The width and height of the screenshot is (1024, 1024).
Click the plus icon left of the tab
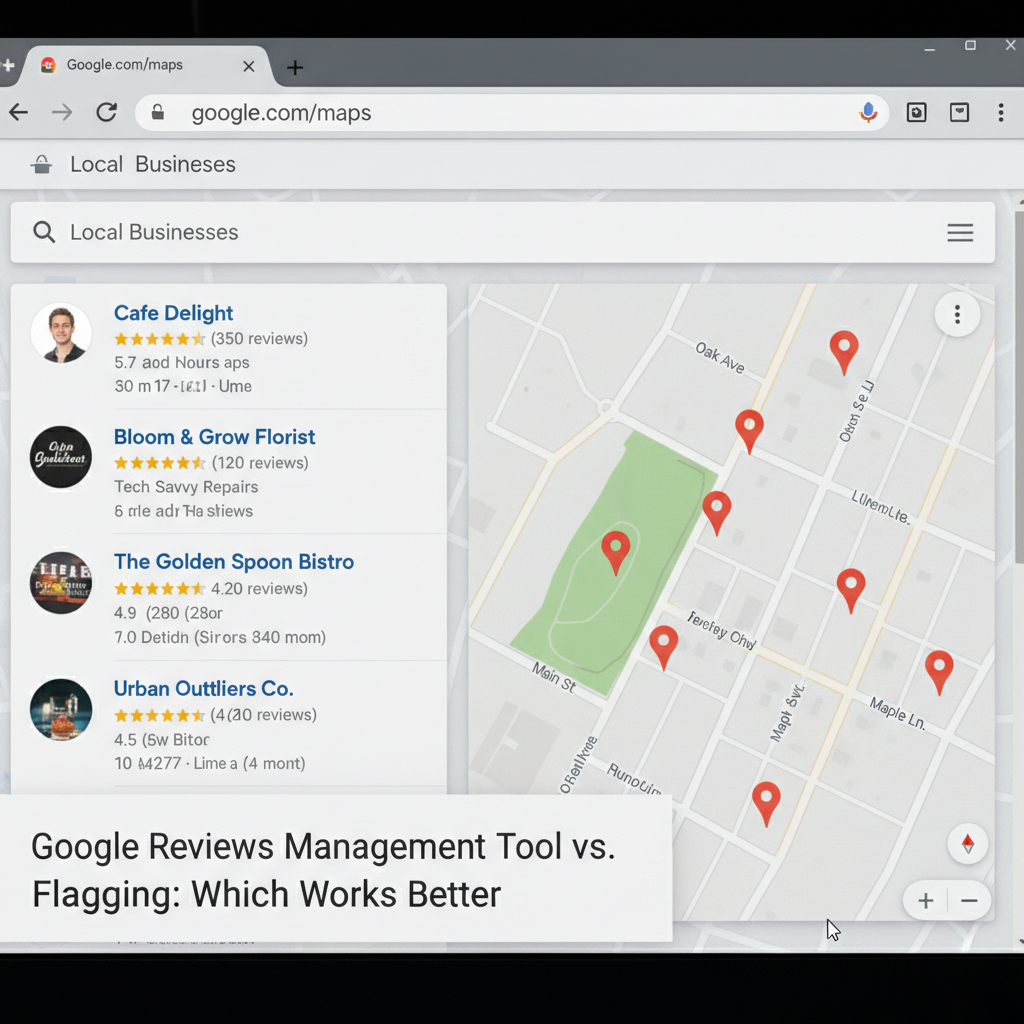tap(8, 65)
